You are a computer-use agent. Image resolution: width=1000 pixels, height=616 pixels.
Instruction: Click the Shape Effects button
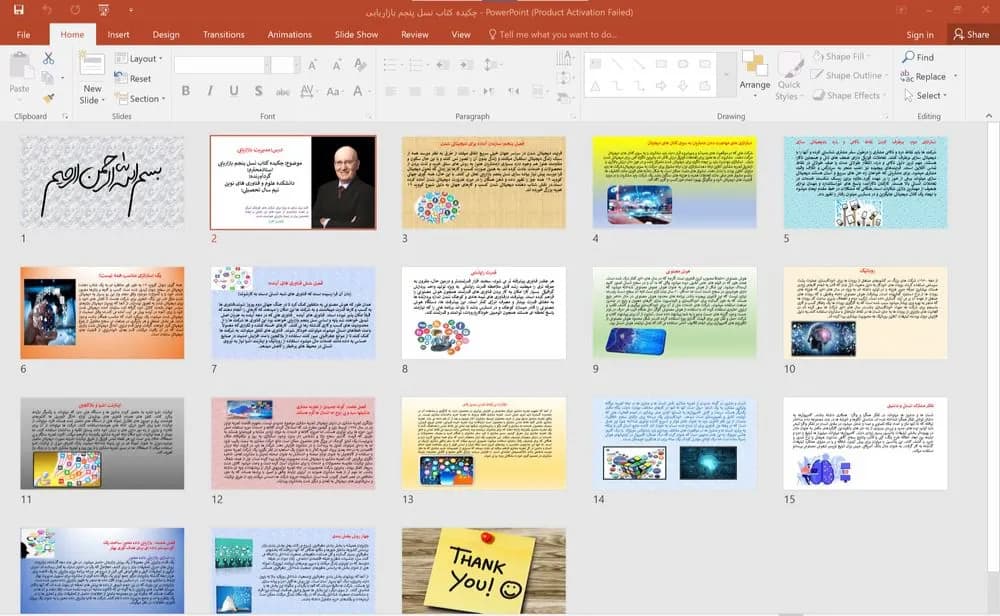tap(847, 96)
